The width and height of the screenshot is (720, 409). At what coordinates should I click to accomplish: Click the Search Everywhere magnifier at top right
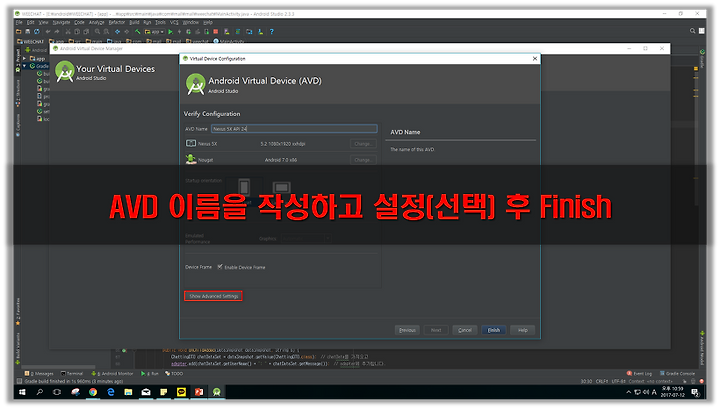[692, 31]
